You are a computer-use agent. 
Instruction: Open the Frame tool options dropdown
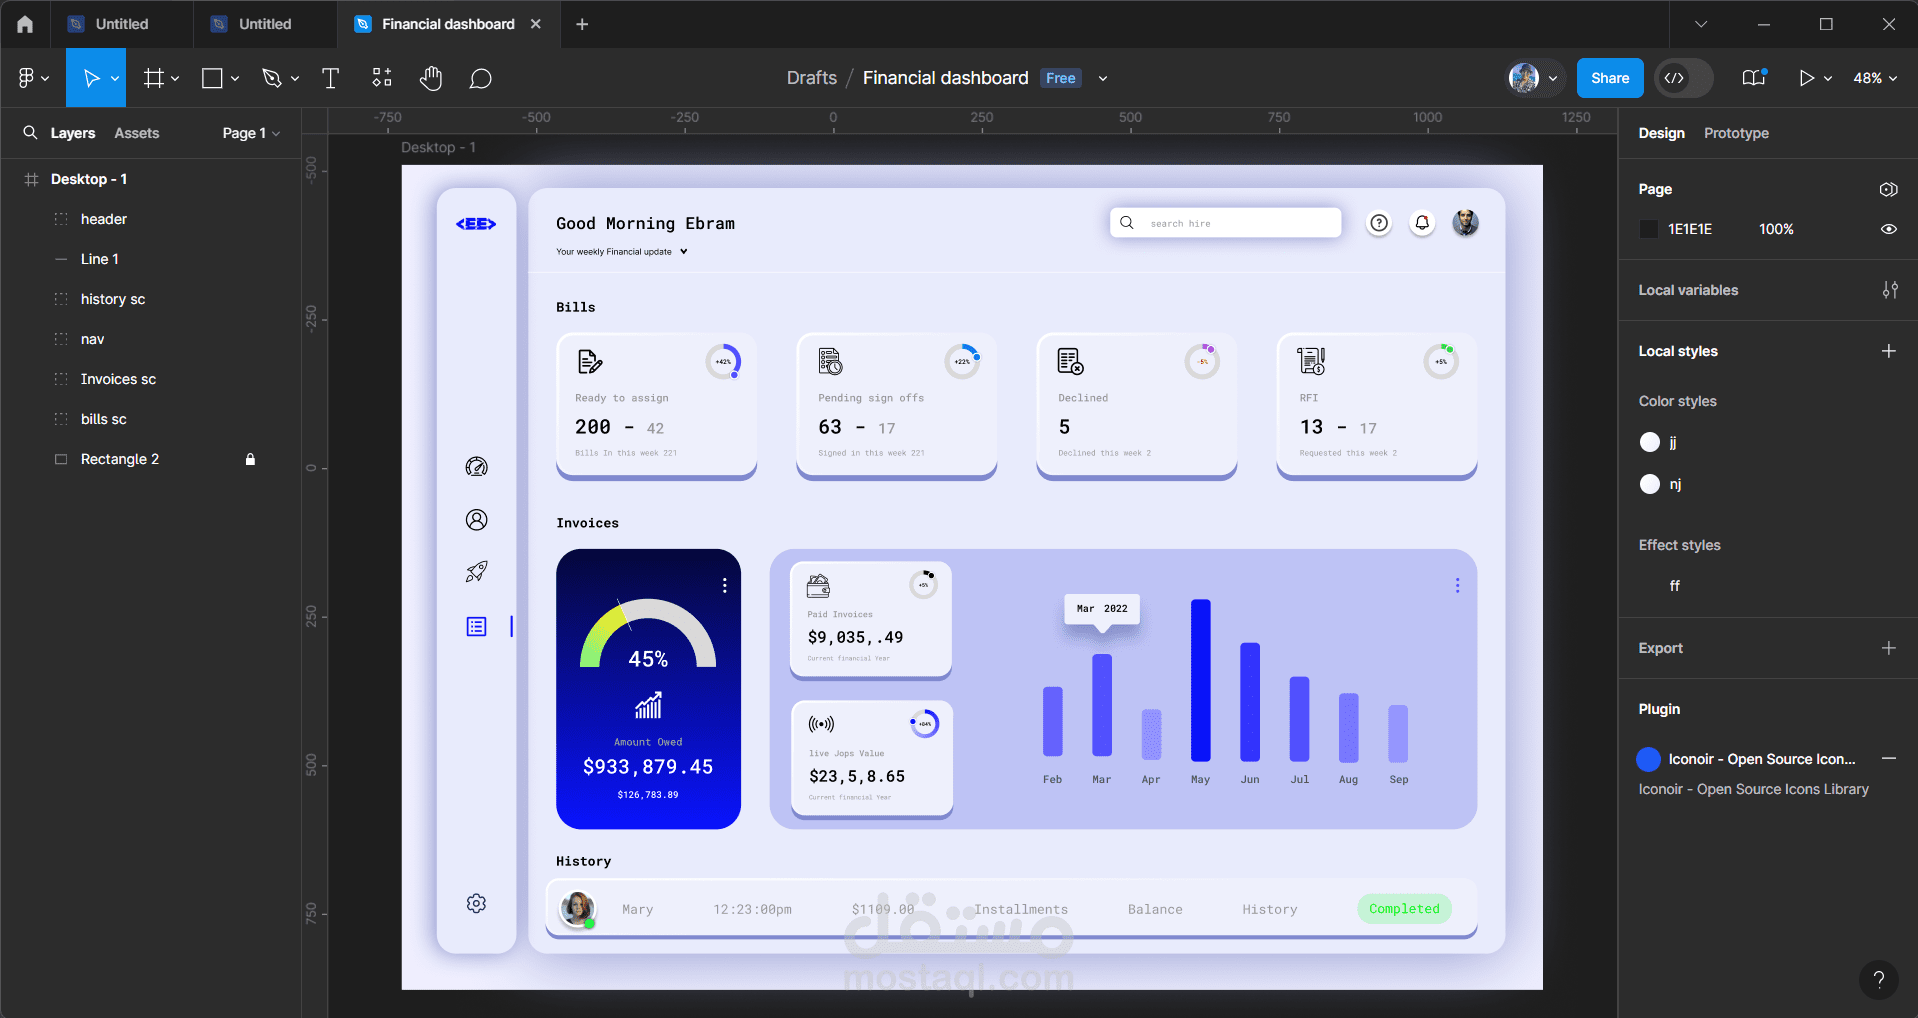tap(175, 78)
